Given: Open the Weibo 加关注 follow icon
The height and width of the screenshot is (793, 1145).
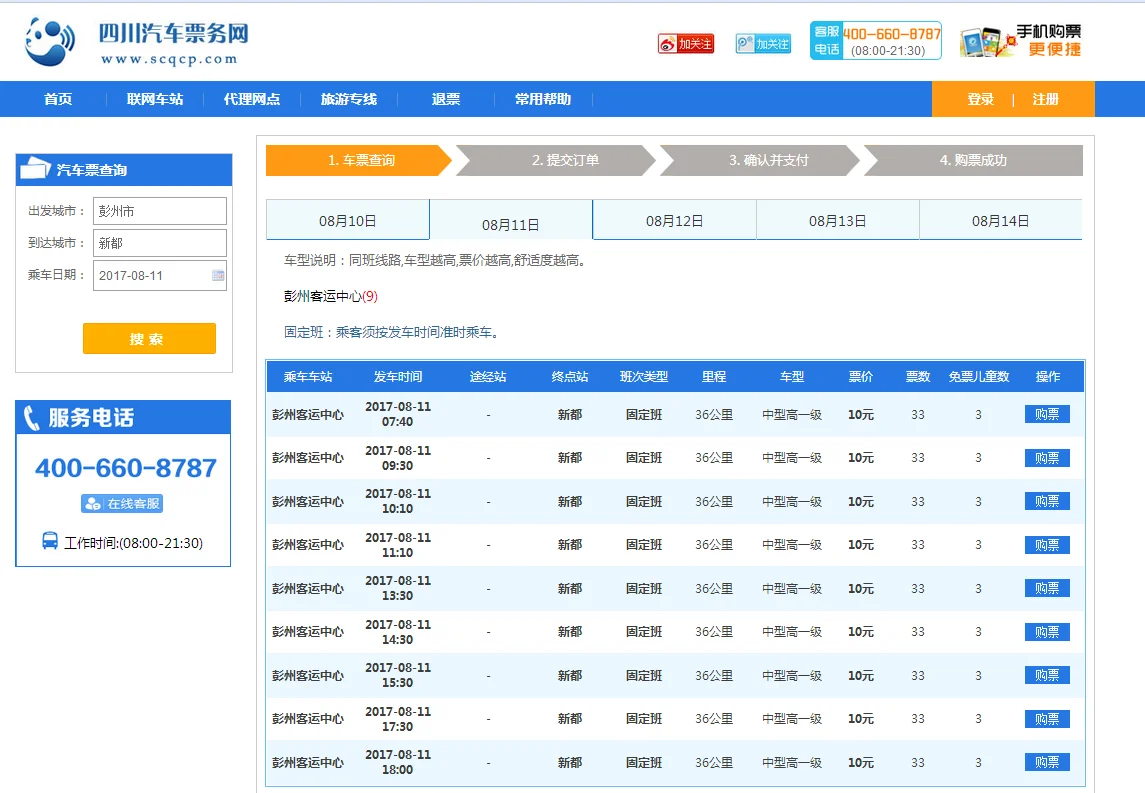Looking at the screenshot, I should coord(686,44).
